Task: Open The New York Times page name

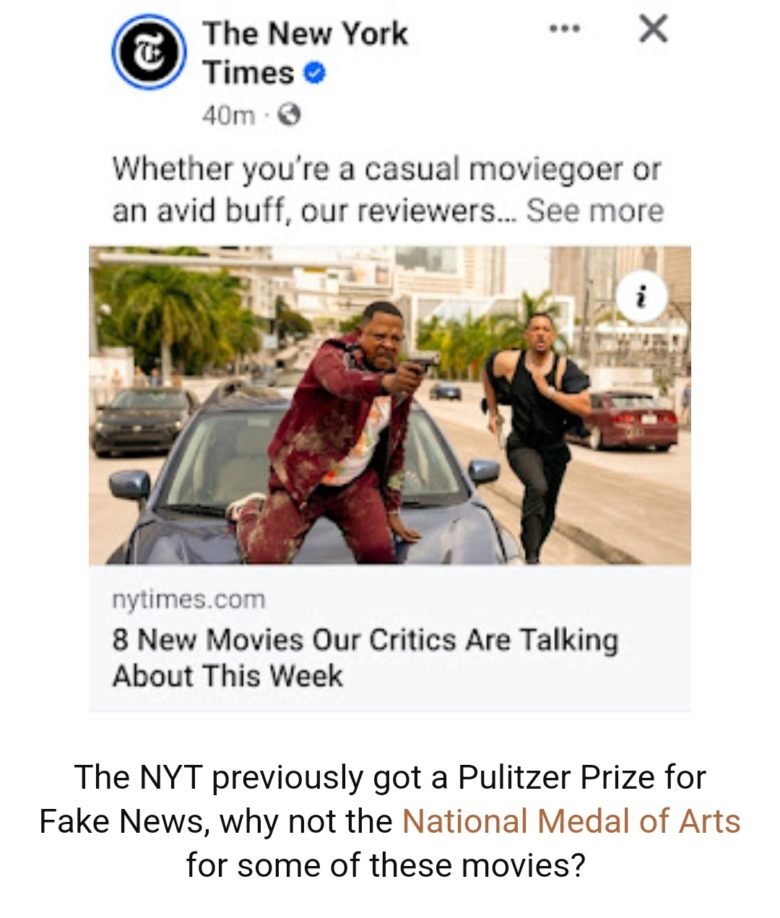Action: (305, 53)
